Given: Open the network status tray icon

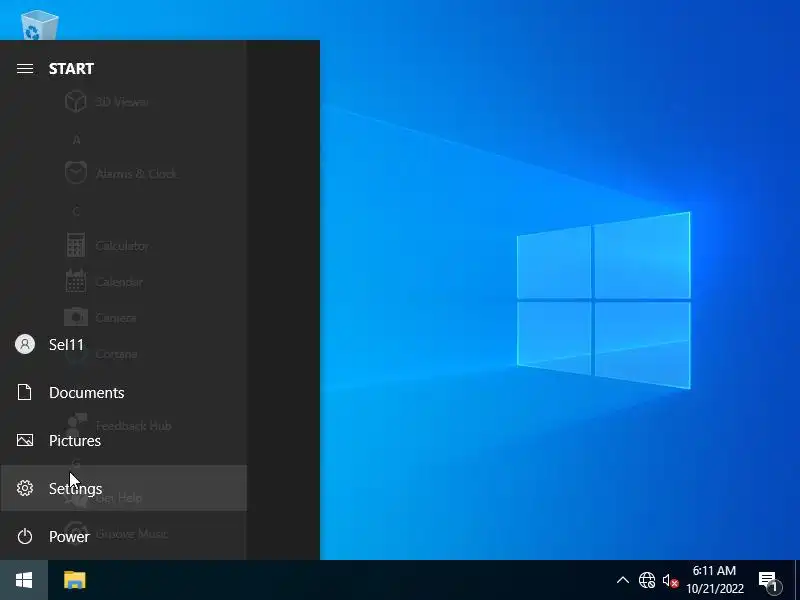Looking at the screenshot, I should click(x=646, y=580).
